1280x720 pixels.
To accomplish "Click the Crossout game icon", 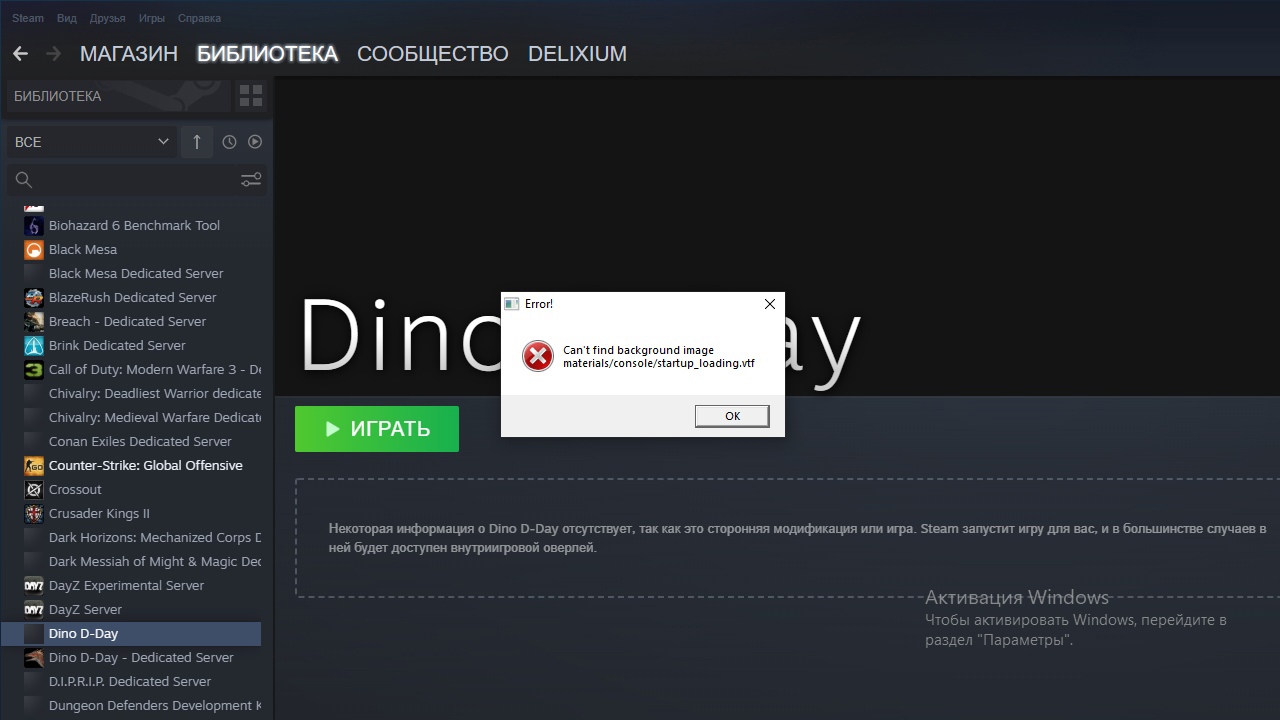I will coord(34,489).
